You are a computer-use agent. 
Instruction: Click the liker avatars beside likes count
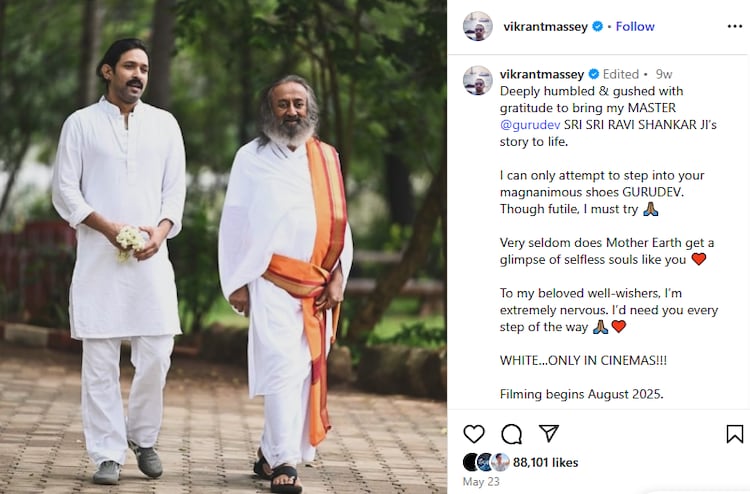(486, 462)
